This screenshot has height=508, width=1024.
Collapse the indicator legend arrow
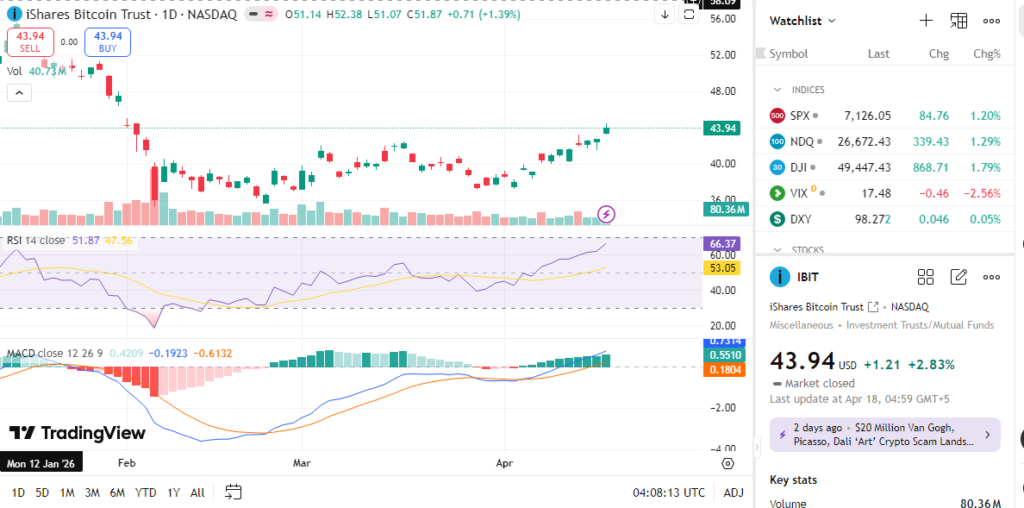tap(19, 93)
